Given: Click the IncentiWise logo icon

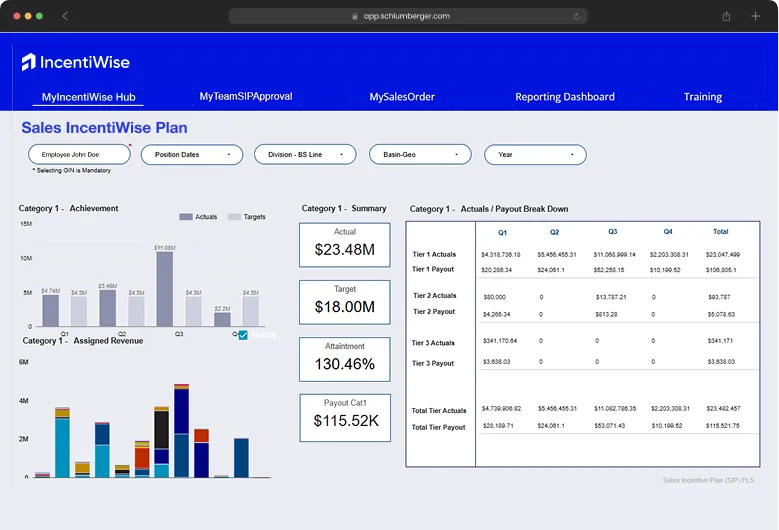Looking at the screenshot, I should tap(28, 62).
